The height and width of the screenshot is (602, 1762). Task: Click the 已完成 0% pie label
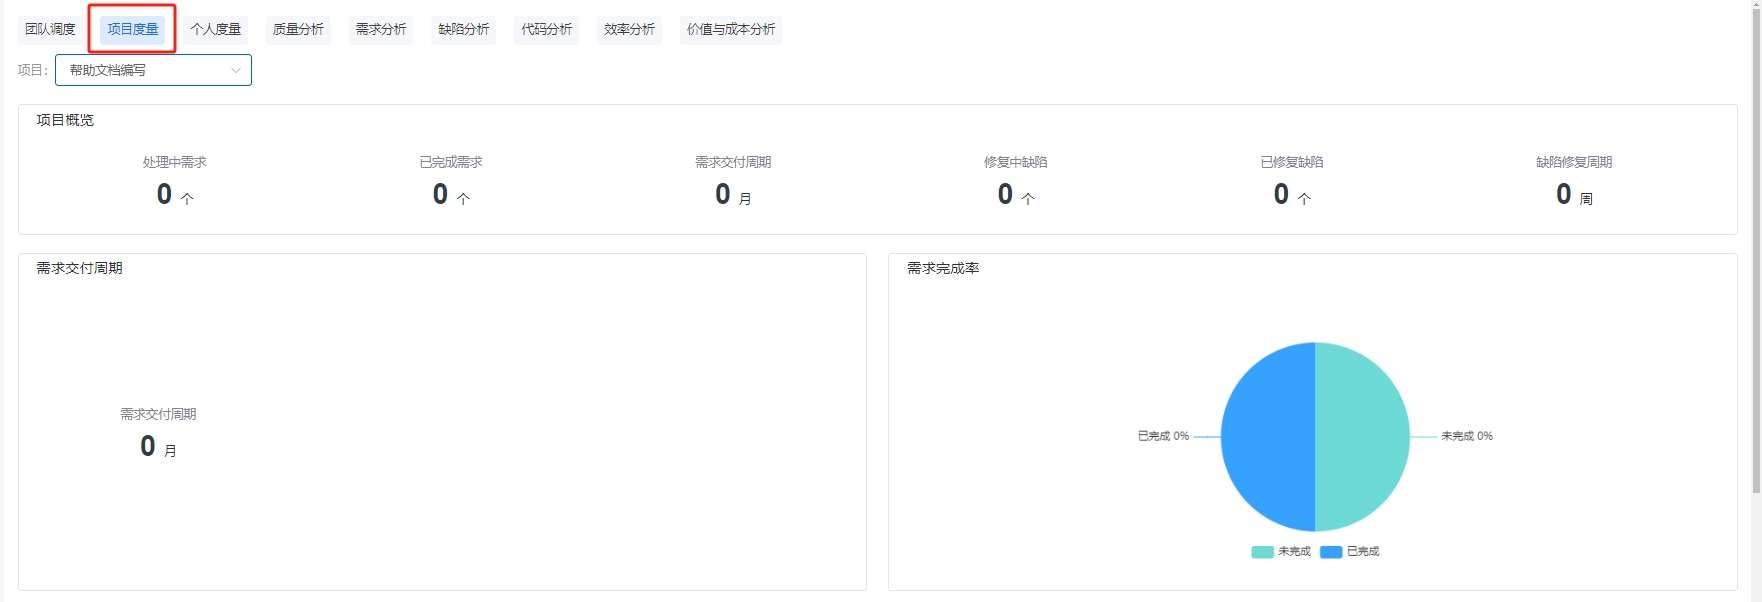coord(1163,436)
